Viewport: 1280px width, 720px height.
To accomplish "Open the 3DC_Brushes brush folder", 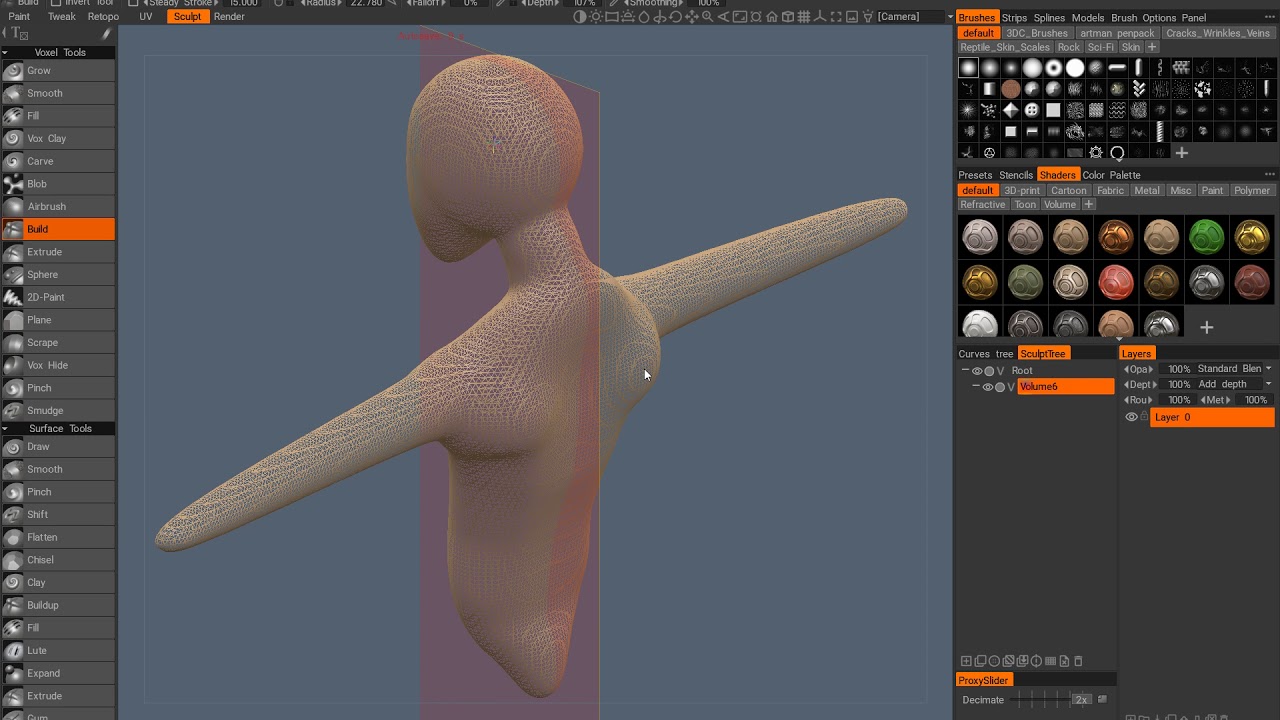I will point(1036,33).
